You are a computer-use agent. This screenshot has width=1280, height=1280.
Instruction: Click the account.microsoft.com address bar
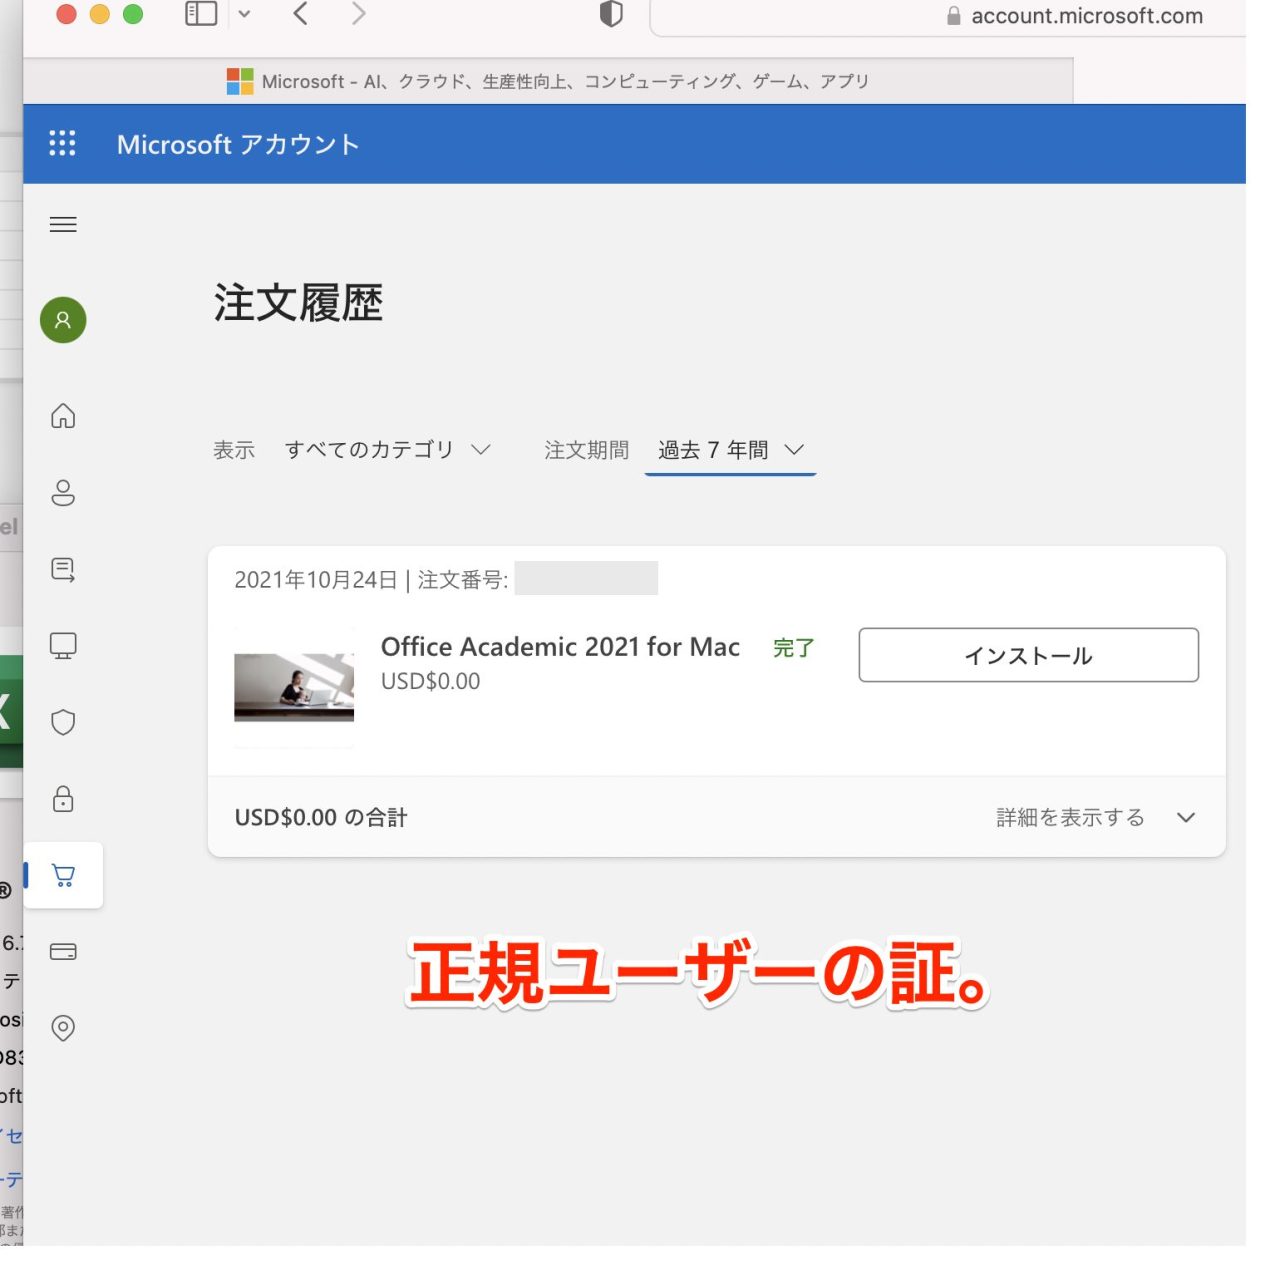(948, 17)
